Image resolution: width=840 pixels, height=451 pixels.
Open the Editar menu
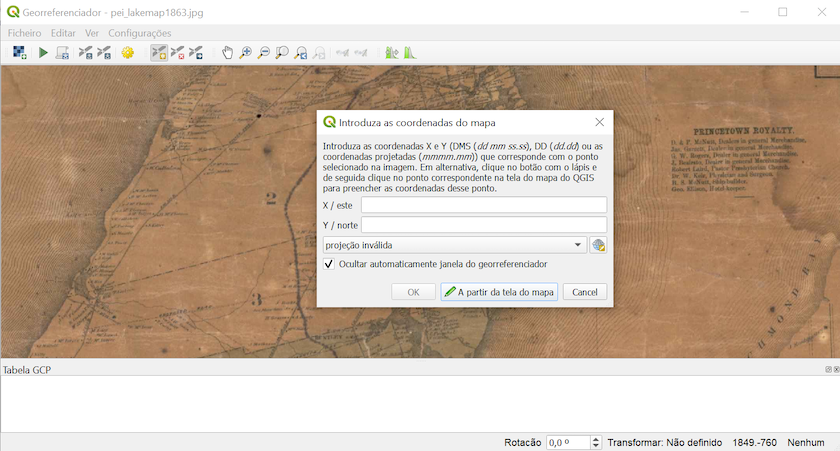[x=63, y=33]
